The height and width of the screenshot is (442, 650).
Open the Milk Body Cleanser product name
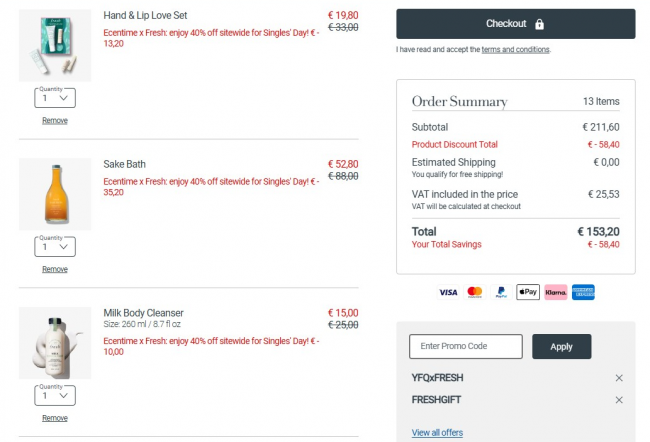(143, 313)
